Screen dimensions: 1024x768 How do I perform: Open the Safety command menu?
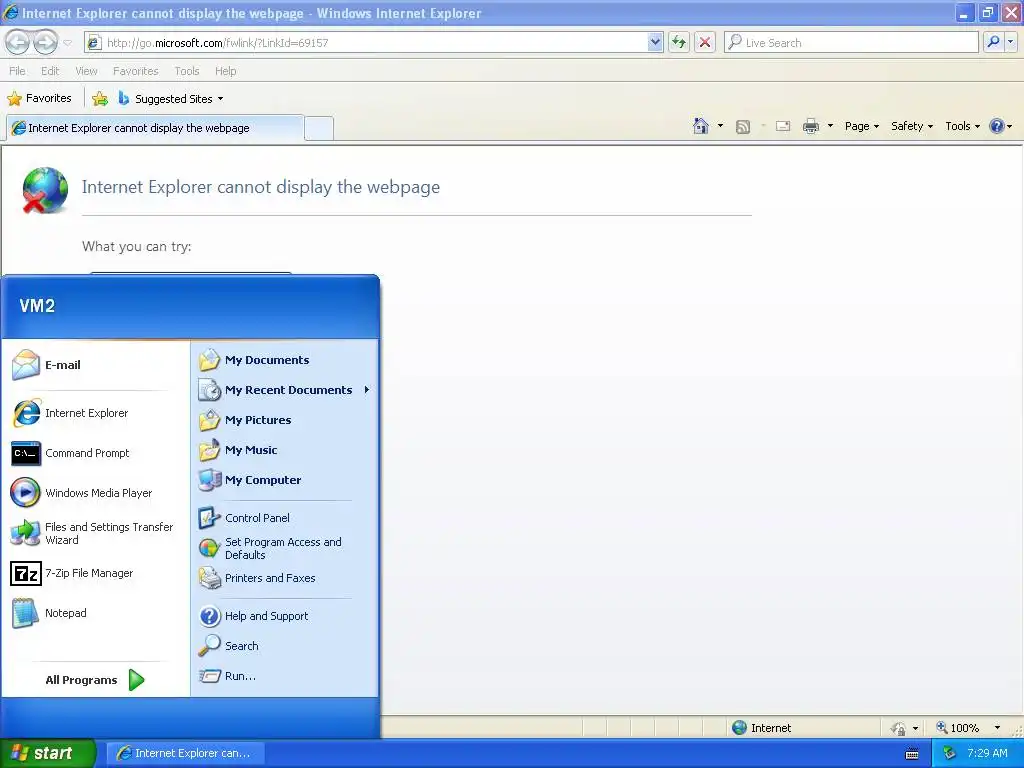point(912,126)
